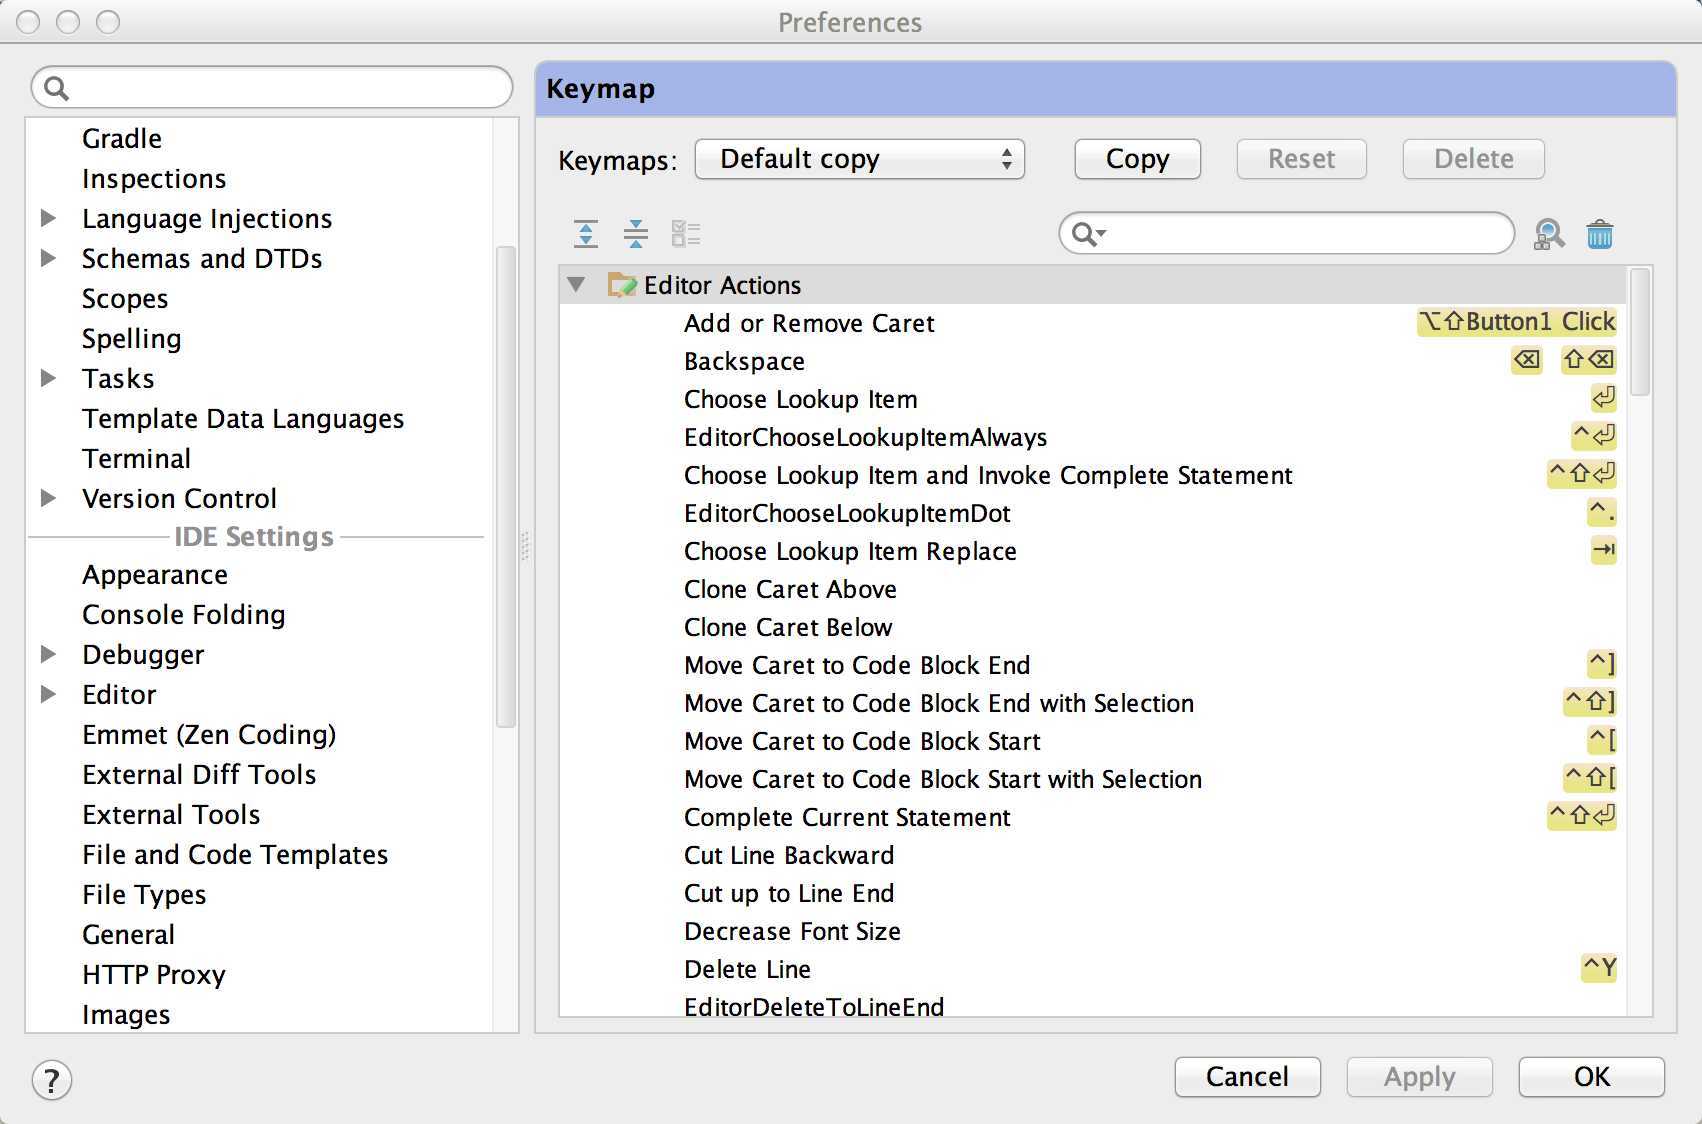Select Images in settings list
The width and height of the screenshot is (1702, 1124).
click(126, 1014)
